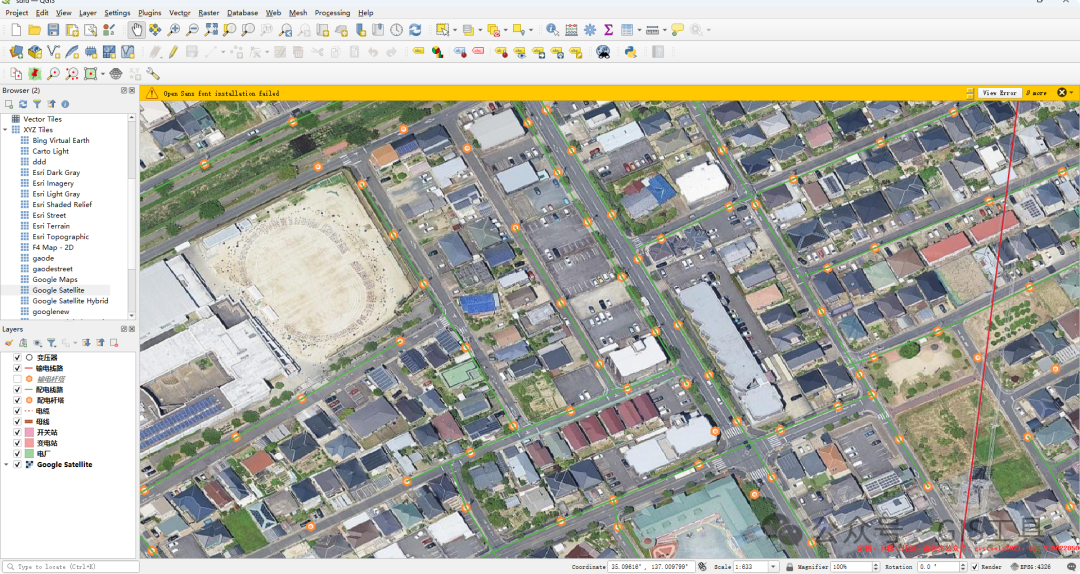Open the Select Features tool dropdown arrow
1080x574 pixels.
coord(455,30)
